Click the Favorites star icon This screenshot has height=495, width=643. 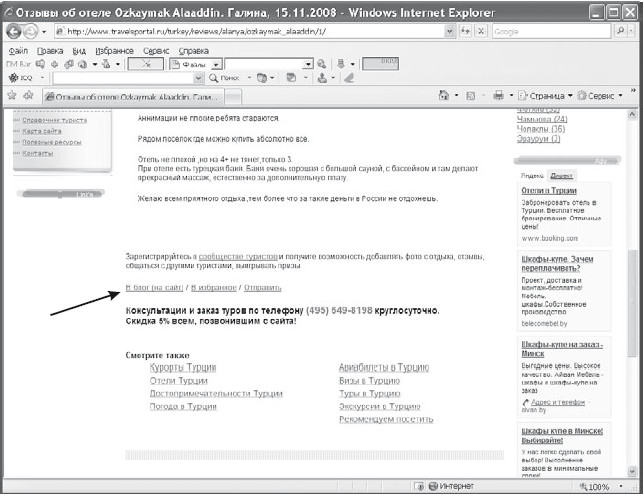click(x=12, y=95)
